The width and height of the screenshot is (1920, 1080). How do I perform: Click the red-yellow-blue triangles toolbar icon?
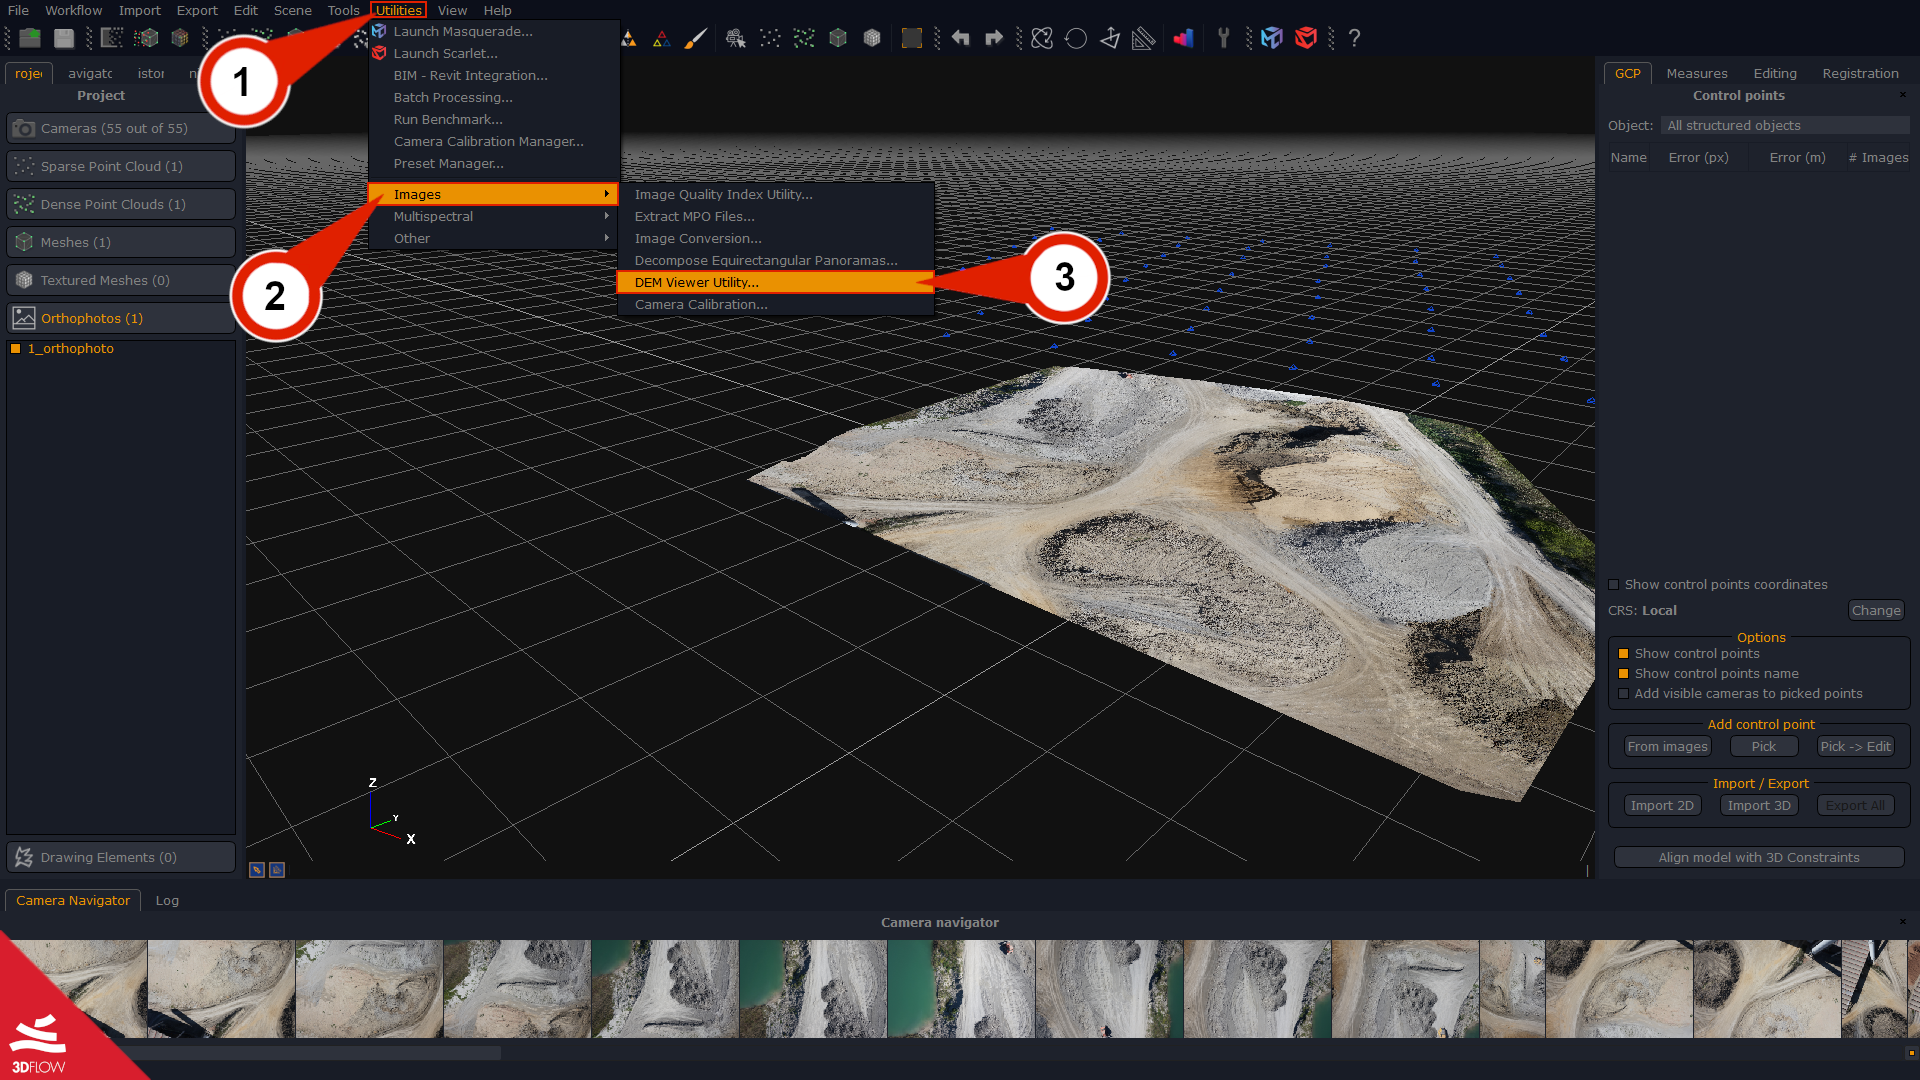click(x=662, y=38)
